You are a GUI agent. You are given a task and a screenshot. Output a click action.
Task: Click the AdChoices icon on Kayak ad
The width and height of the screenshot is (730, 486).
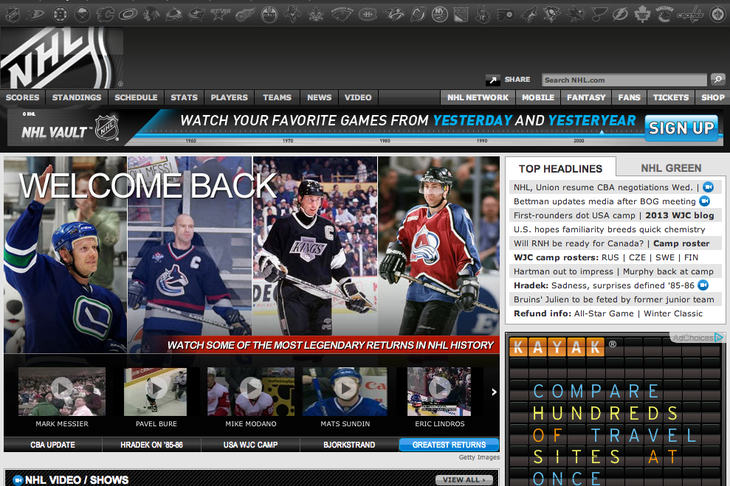click(x=720, y=338)
